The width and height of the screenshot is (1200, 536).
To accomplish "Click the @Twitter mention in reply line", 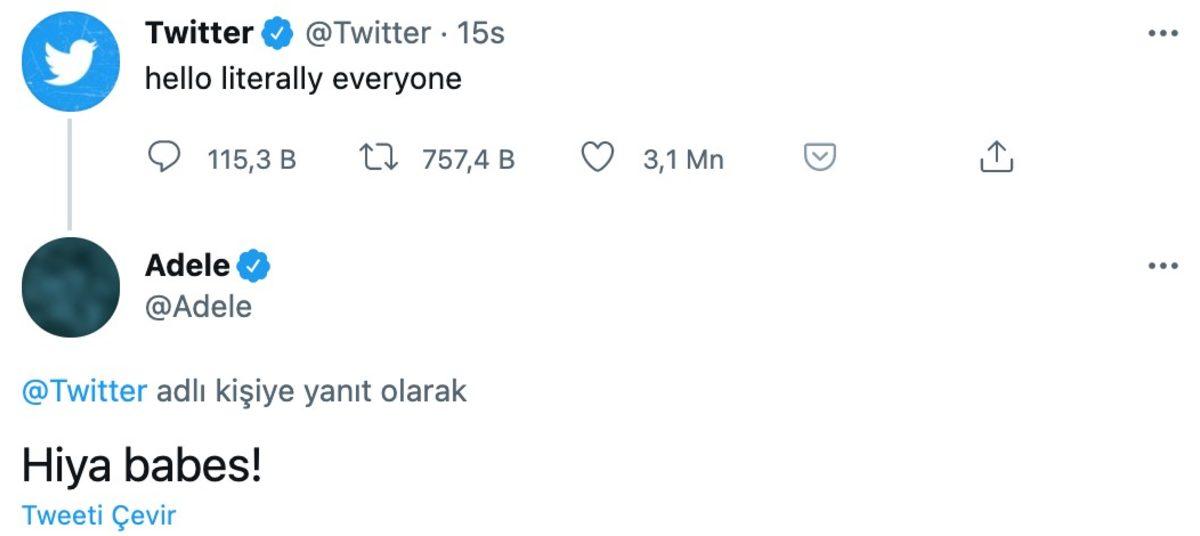I will [x=84, y=390].
